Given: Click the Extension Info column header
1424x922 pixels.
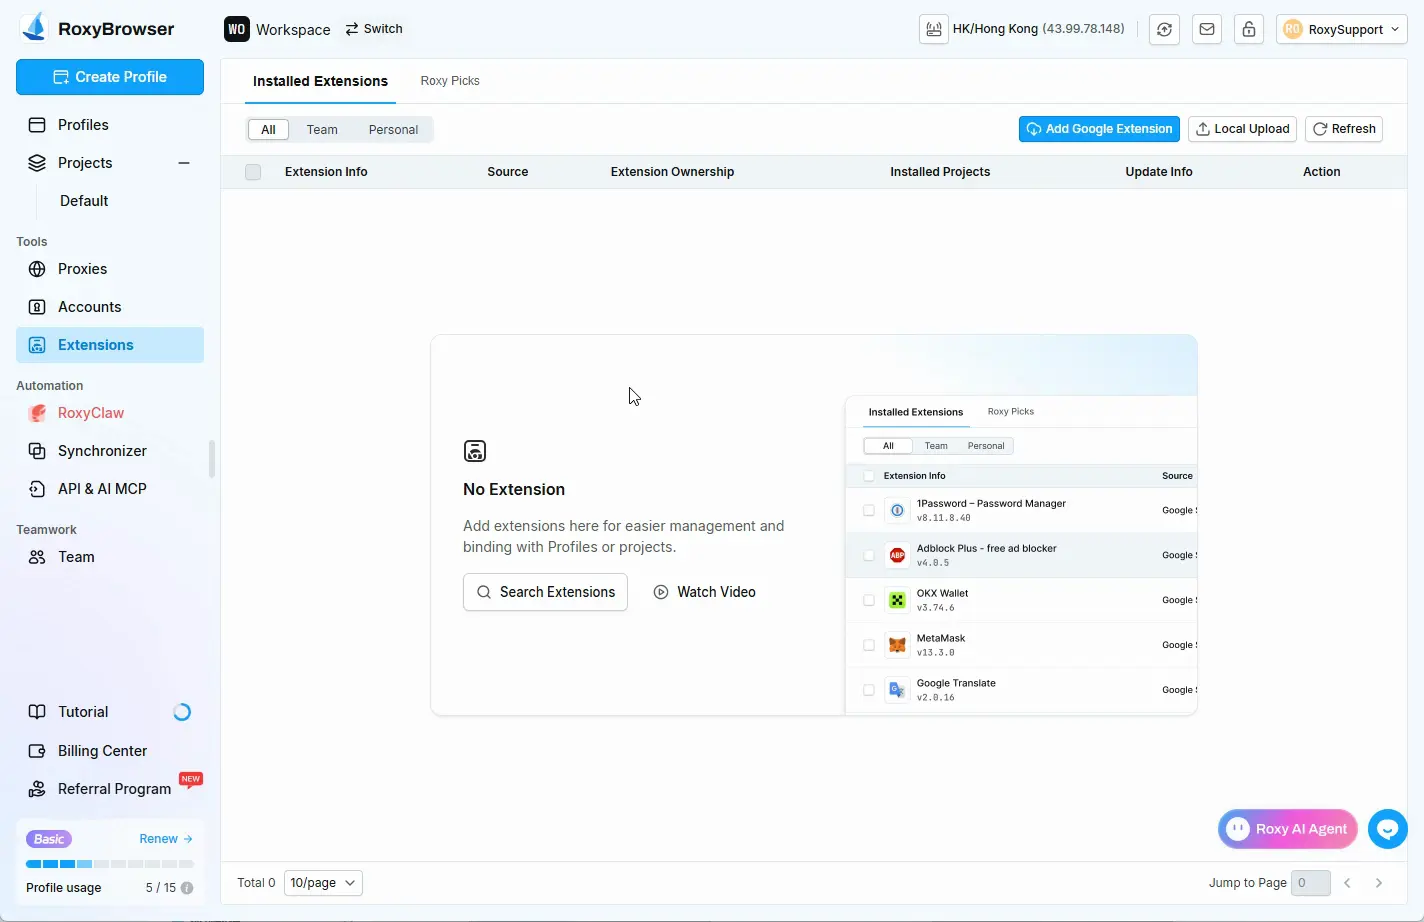Looking at the screenshot, I should point(326,172).
